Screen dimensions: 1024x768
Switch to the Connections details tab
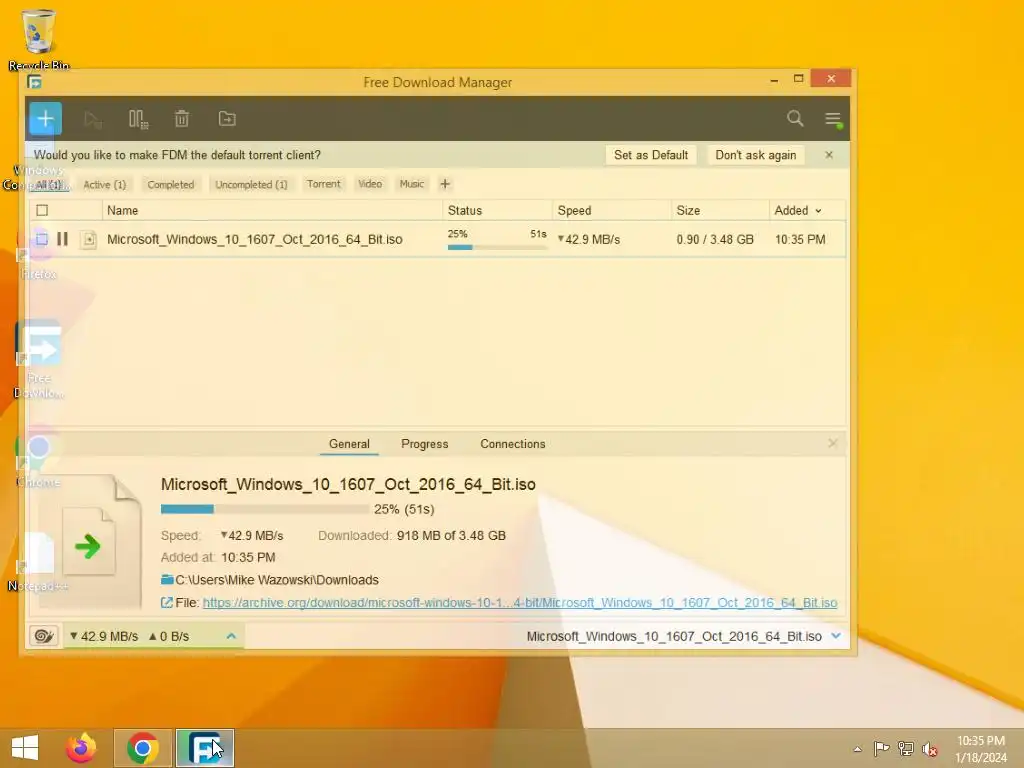pos(513,444)
